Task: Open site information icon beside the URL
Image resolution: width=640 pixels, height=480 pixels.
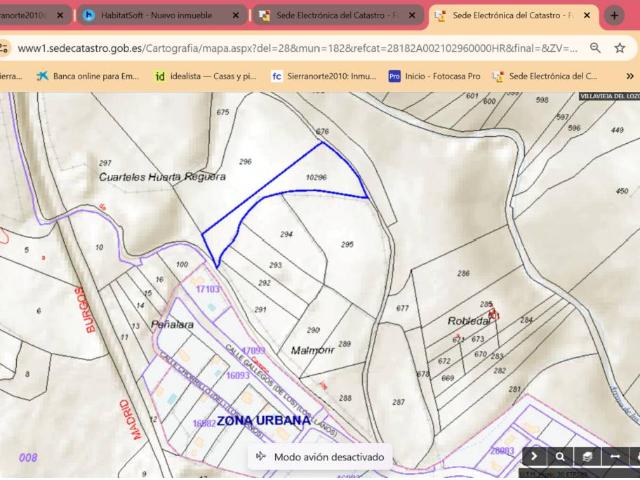Action: [x=4, y=48]
